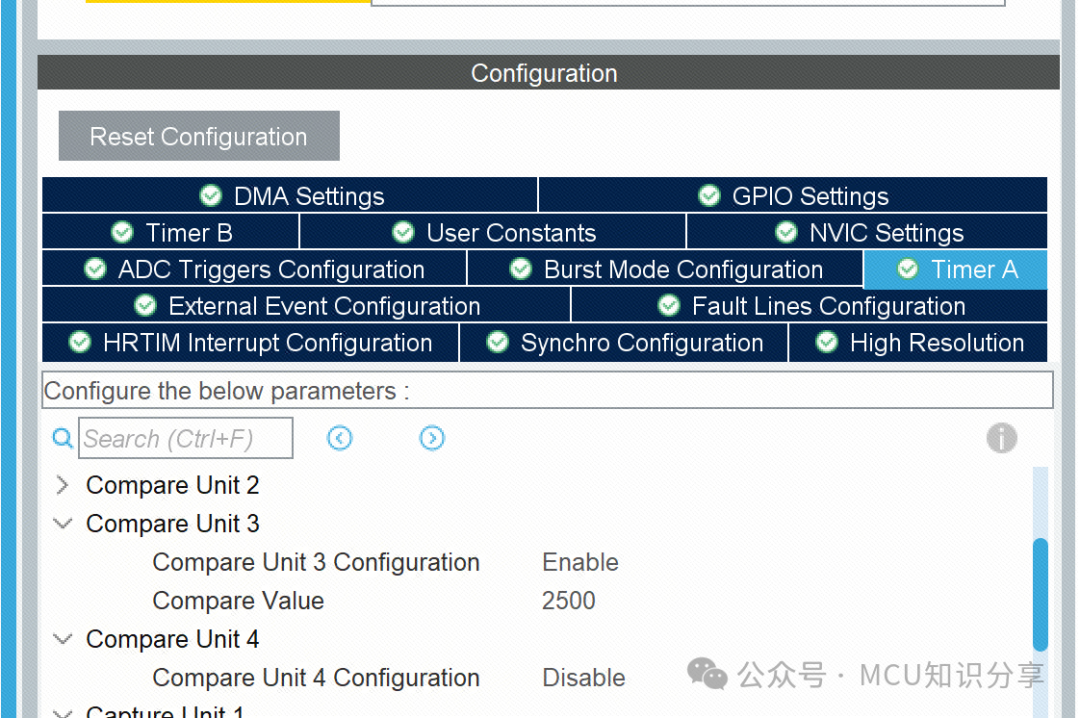Switch to Burst Mode Configuration tab
The height and width of the screenshot is (718, 1080).
[665, 269]
